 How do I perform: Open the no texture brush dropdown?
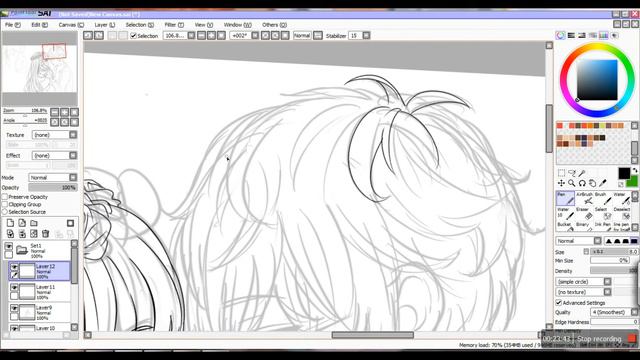583,292
